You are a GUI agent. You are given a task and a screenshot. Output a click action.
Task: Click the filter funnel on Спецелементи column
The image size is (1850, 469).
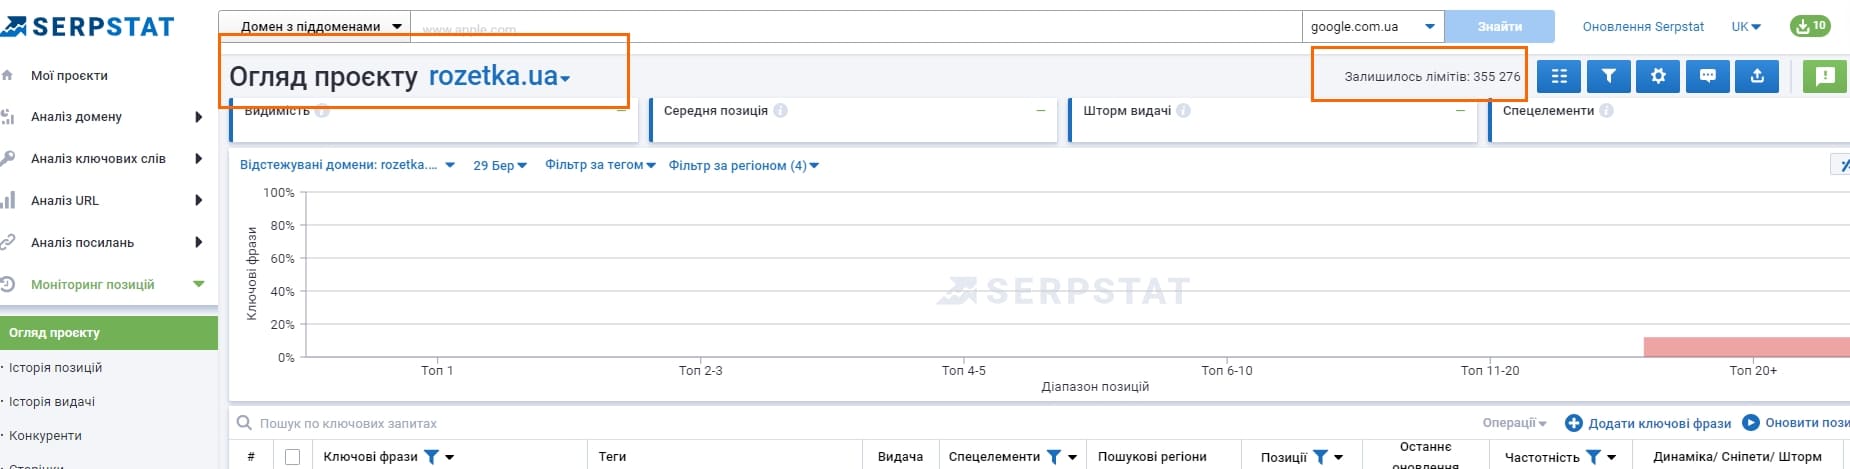pyautogui.click(x=1053, y=457)
